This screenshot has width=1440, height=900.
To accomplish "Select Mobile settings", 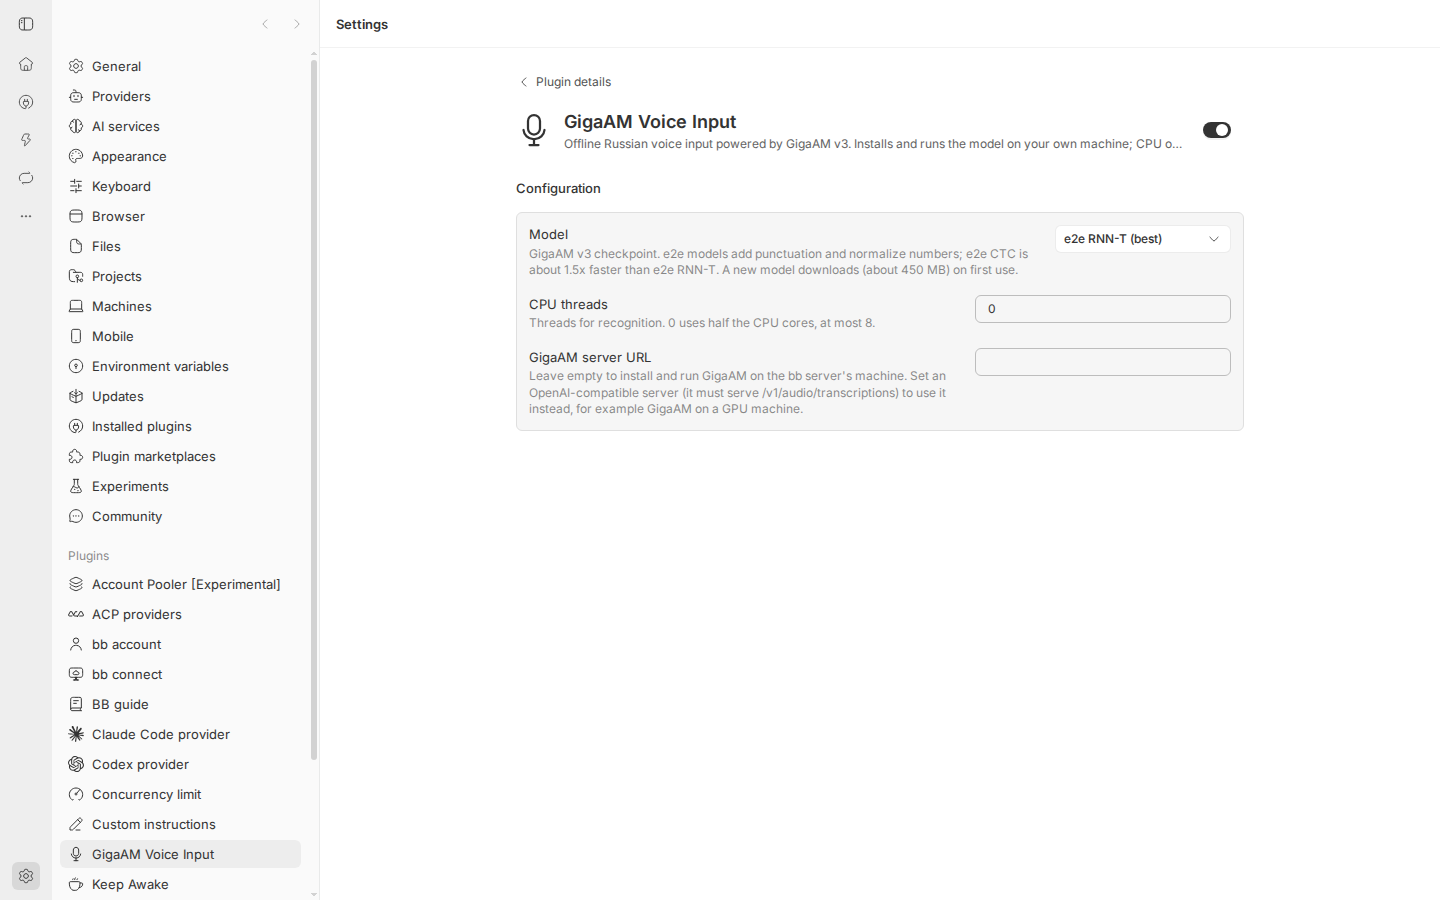I will (180, 336).
